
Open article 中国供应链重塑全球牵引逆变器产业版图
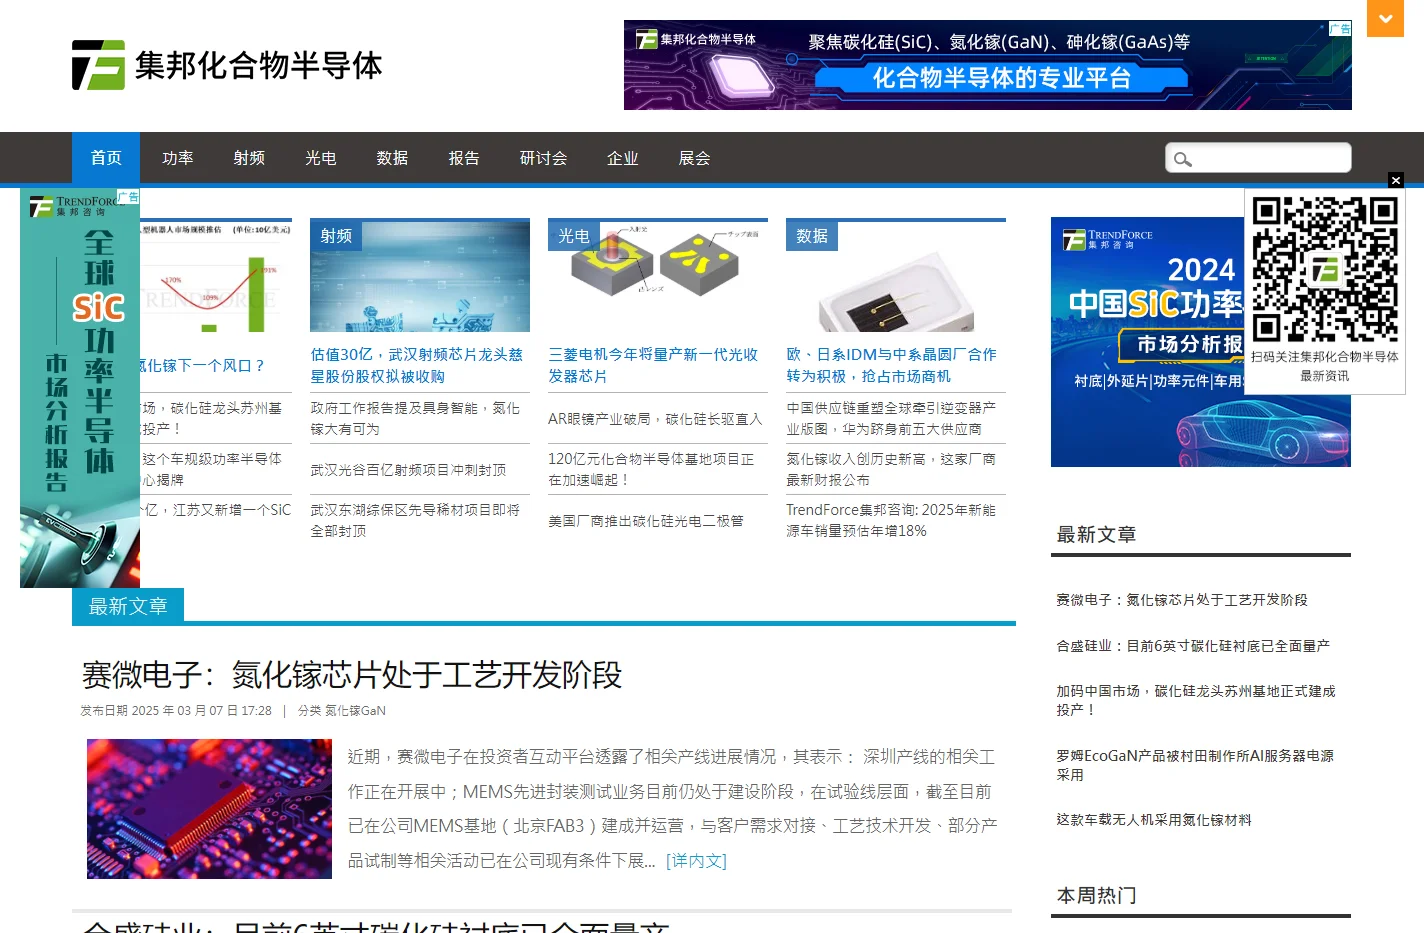pos(891,418)
